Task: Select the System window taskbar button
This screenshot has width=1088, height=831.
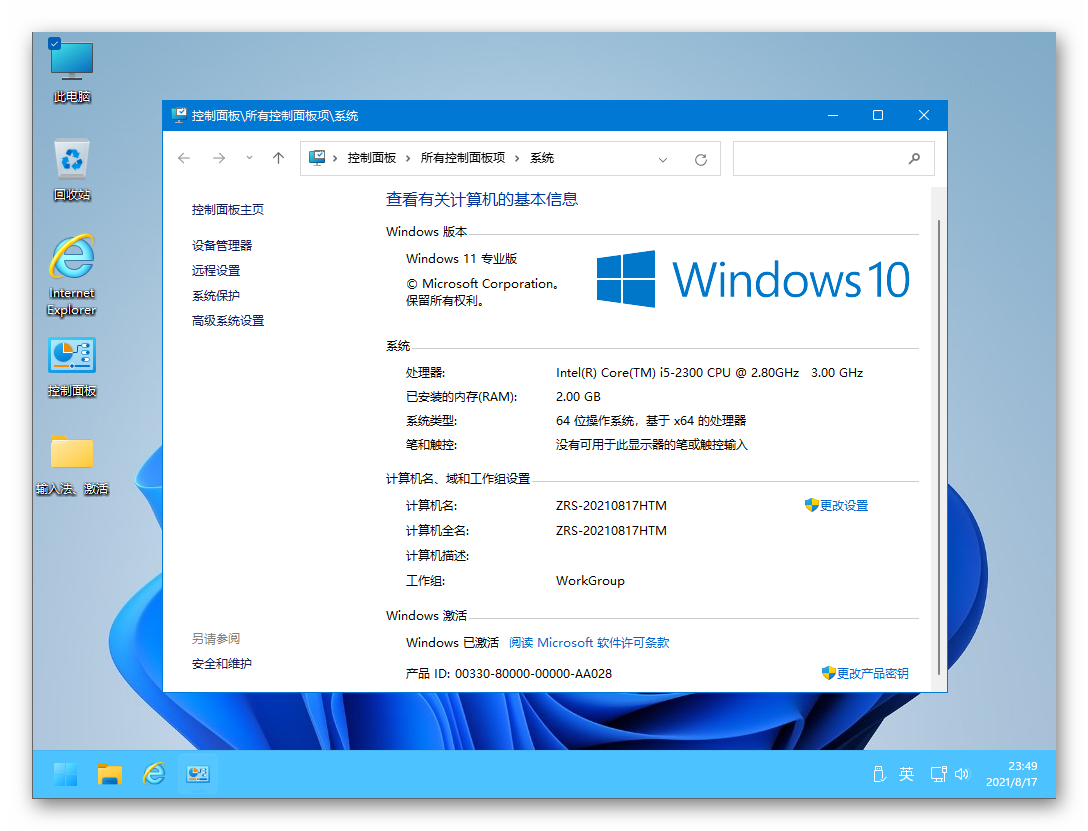Action: click(198, 774)
